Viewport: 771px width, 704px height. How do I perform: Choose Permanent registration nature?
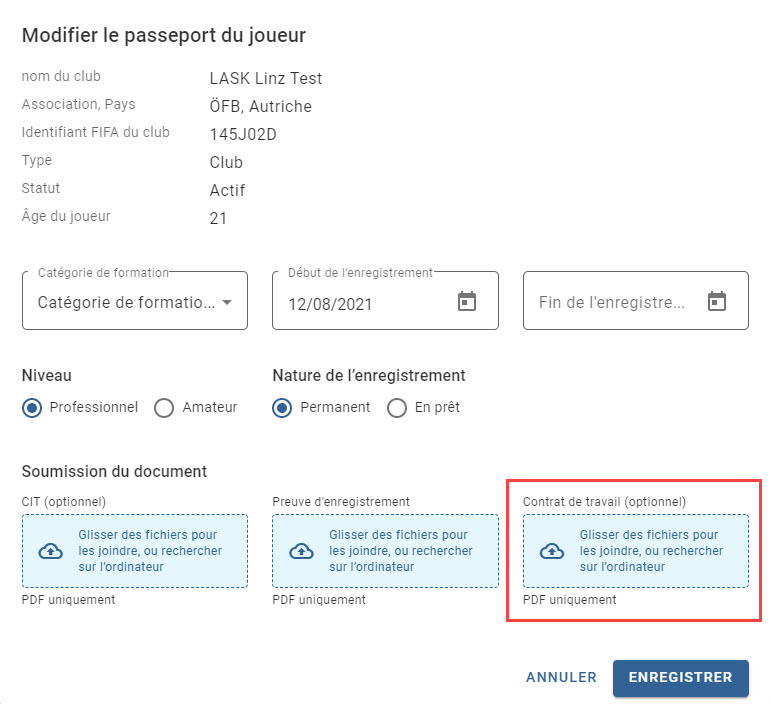click(x=282, y=408)
